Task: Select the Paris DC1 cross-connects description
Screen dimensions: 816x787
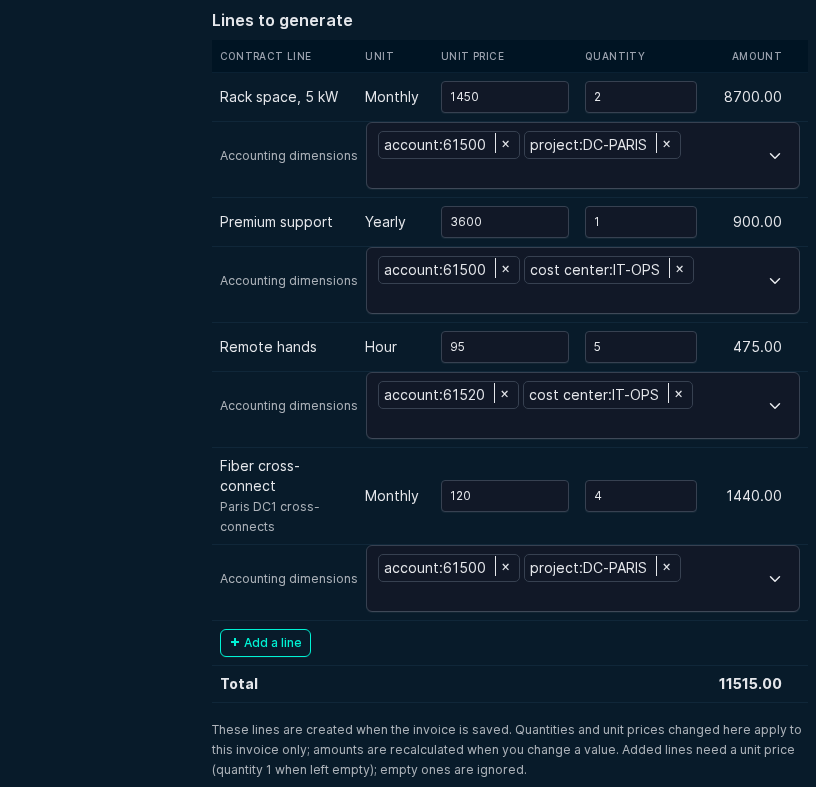Action: 270,516
